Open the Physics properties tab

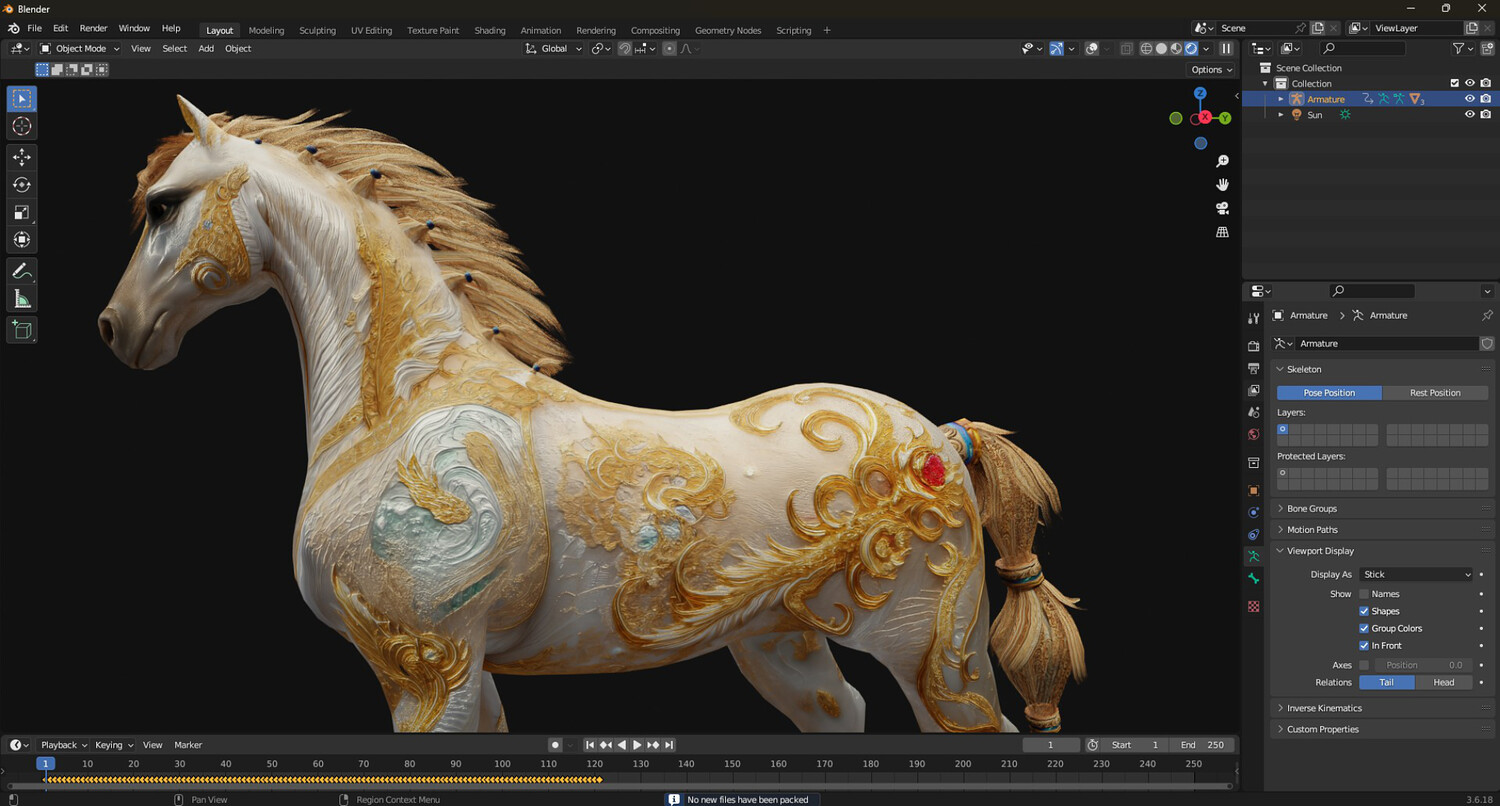click(x=1254, y=512)
